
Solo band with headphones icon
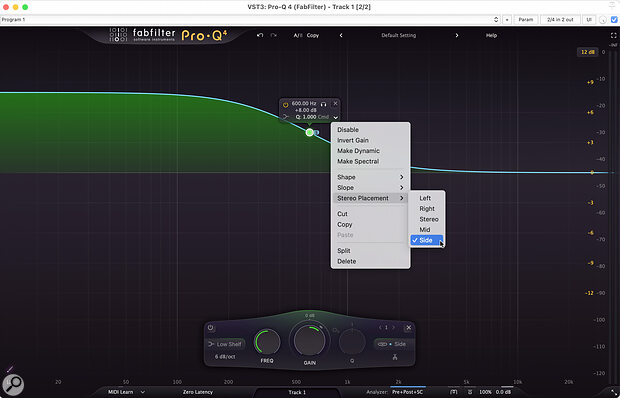click(x=323, y=104)
